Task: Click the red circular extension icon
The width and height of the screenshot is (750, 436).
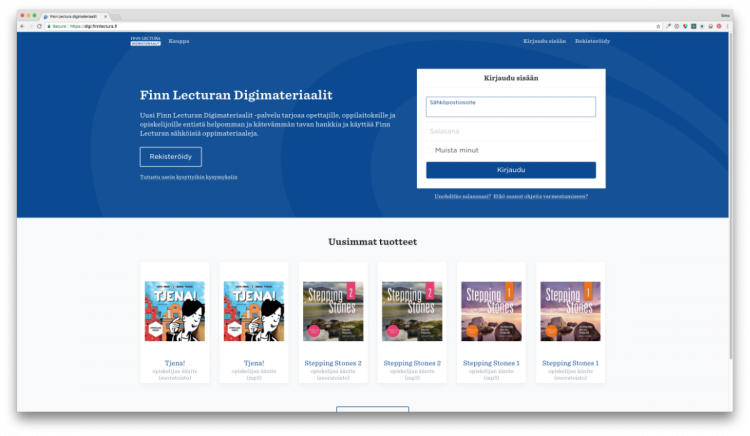Action: coord(719,26)
